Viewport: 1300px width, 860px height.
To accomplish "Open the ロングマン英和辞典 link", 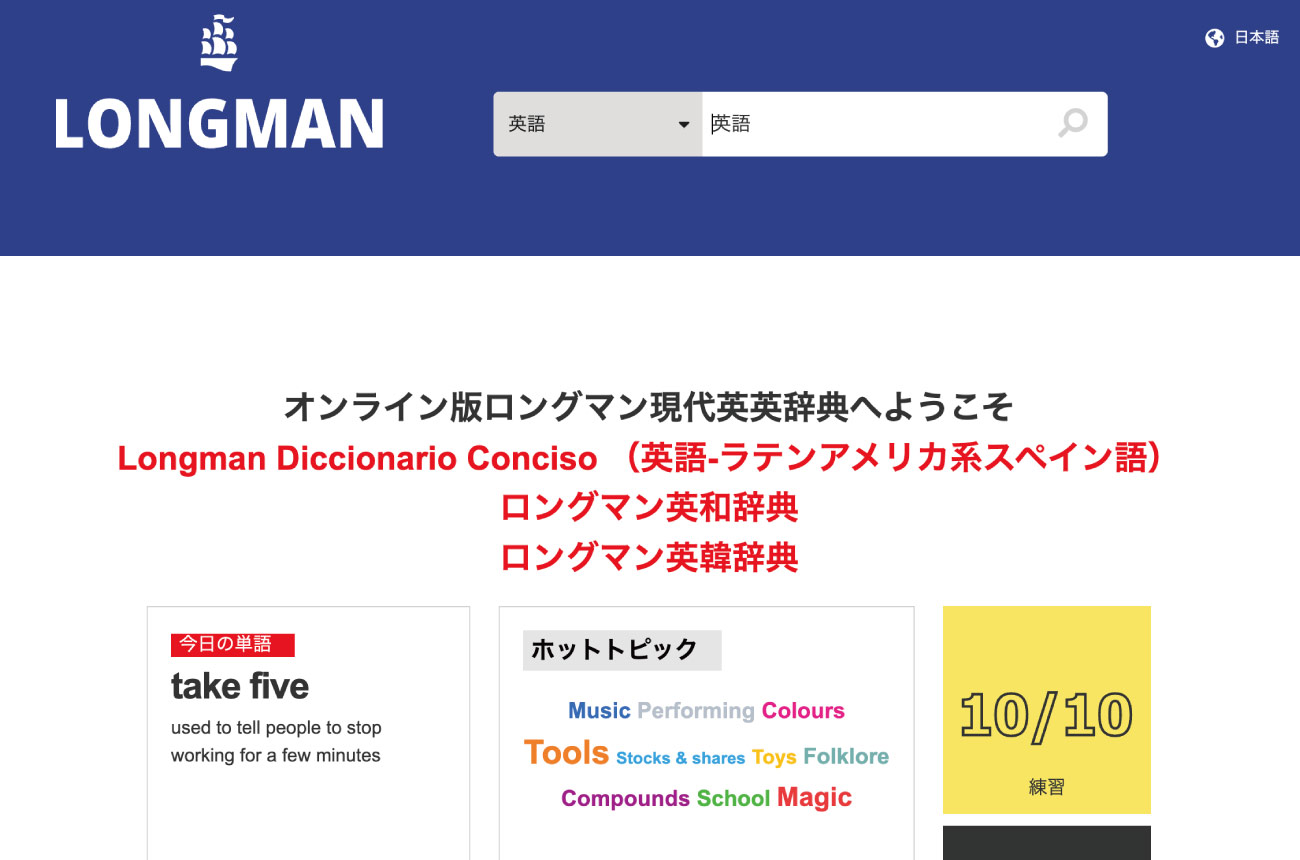I will 650,508.
